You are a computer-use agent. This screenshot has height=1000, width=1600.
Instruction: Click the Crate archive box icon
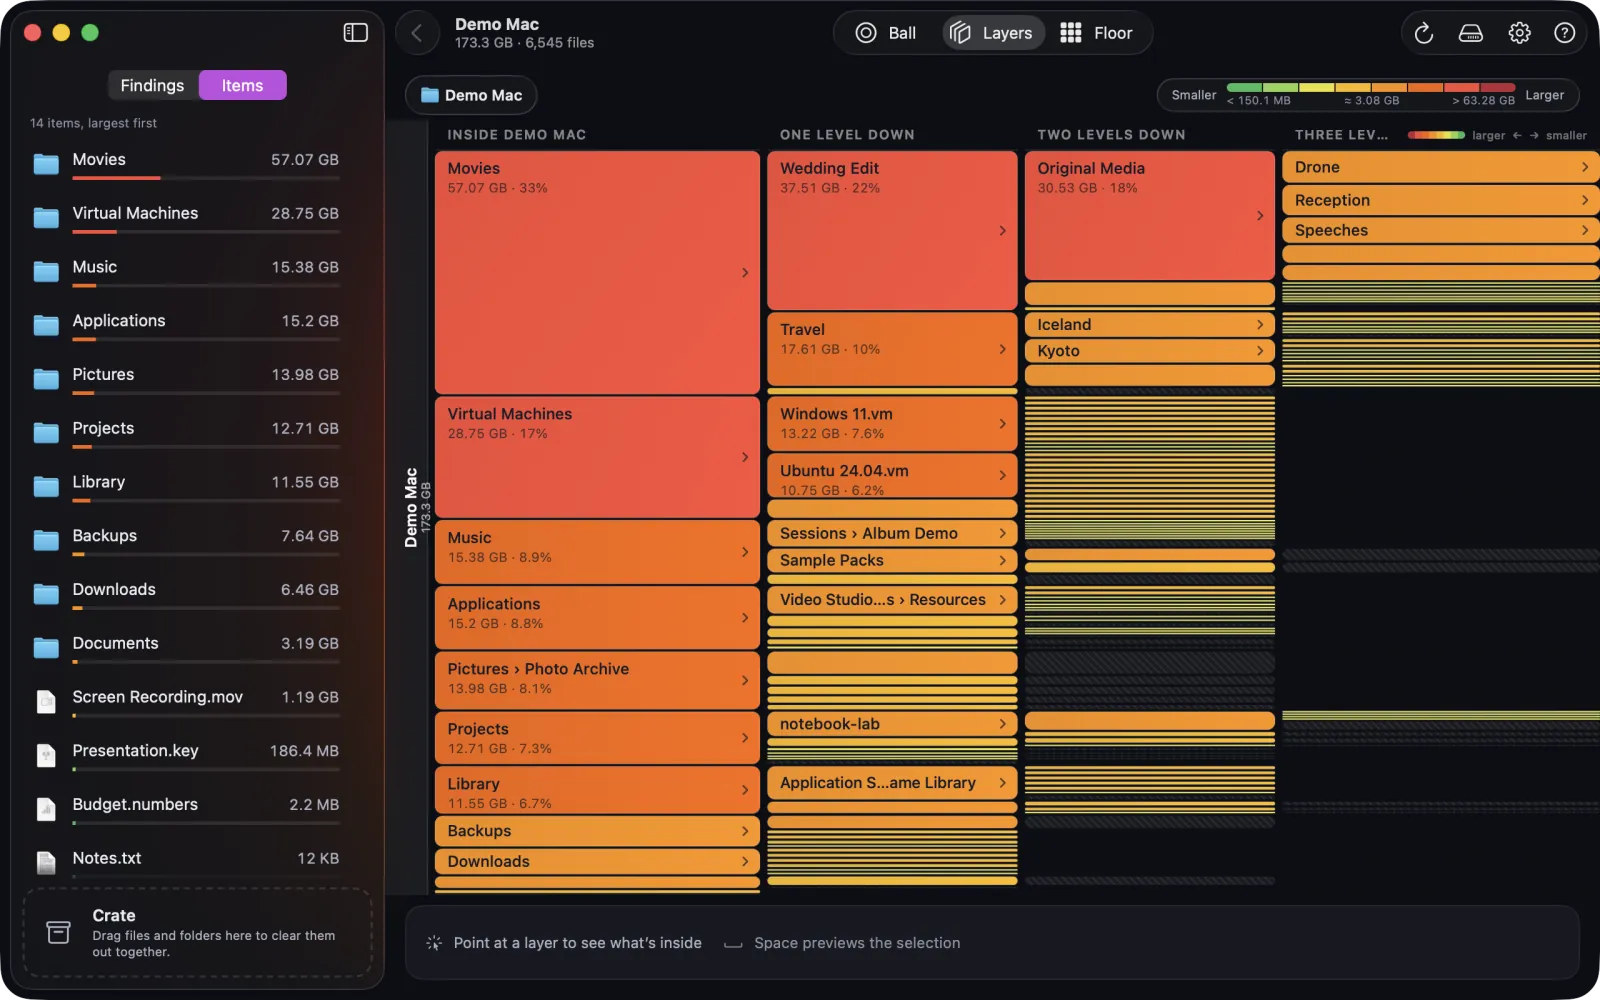pyautogui.click(x=59, y=932)
